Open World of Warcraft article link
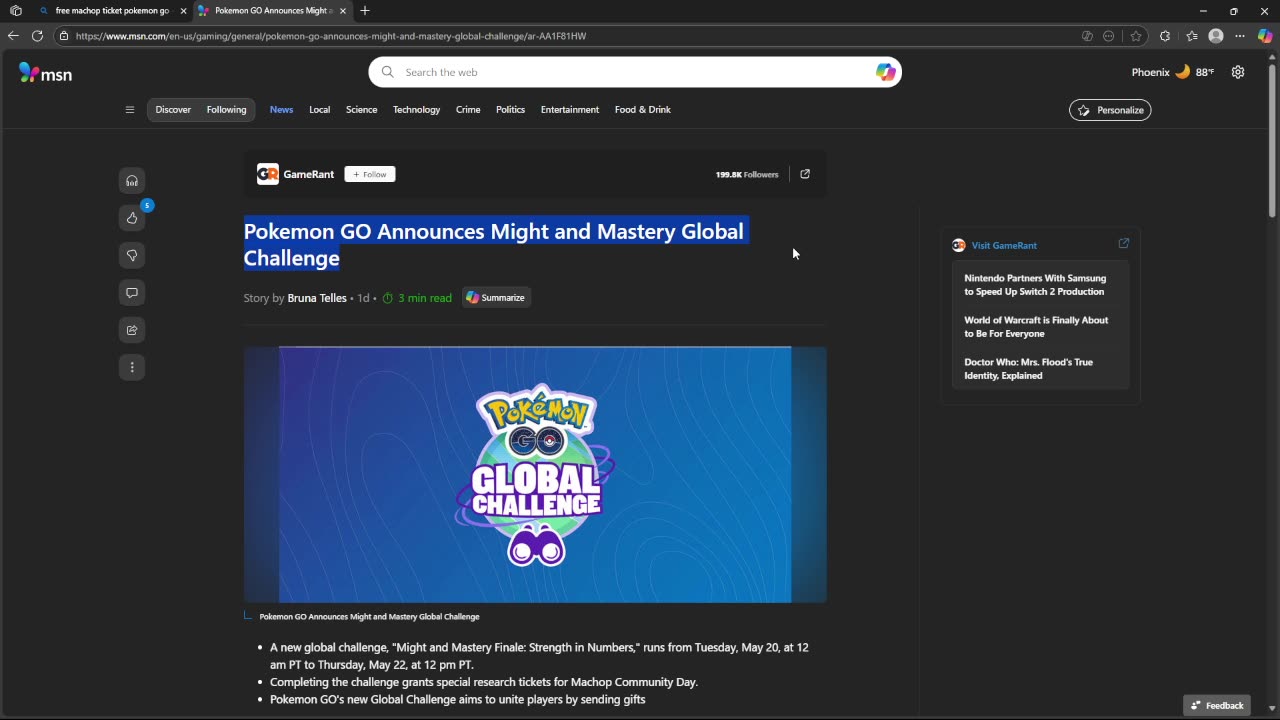 coord(1036,327)
